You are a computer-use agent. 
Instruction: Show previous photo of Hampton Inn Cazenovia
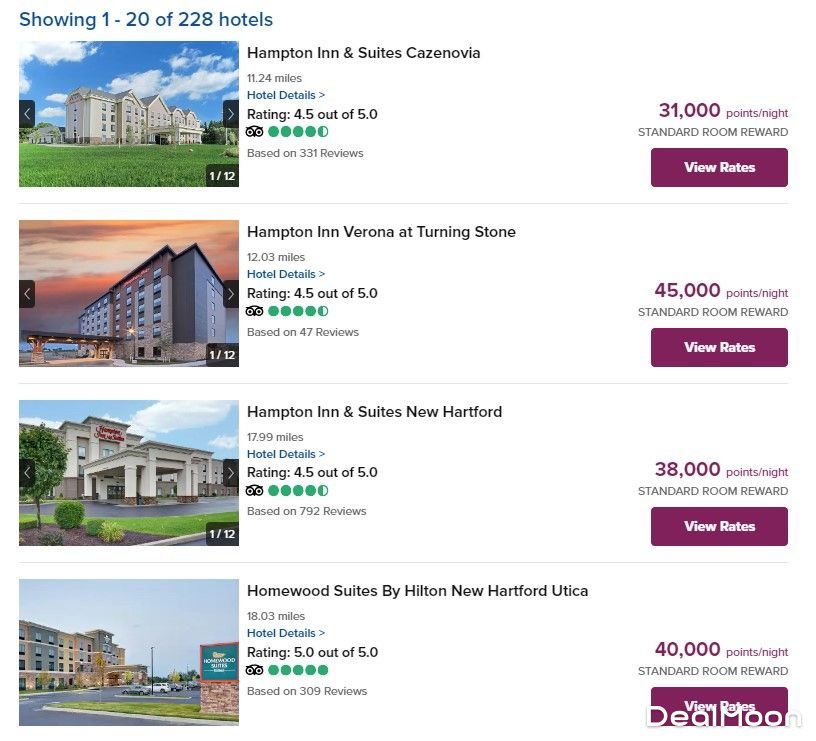[27, 114]
